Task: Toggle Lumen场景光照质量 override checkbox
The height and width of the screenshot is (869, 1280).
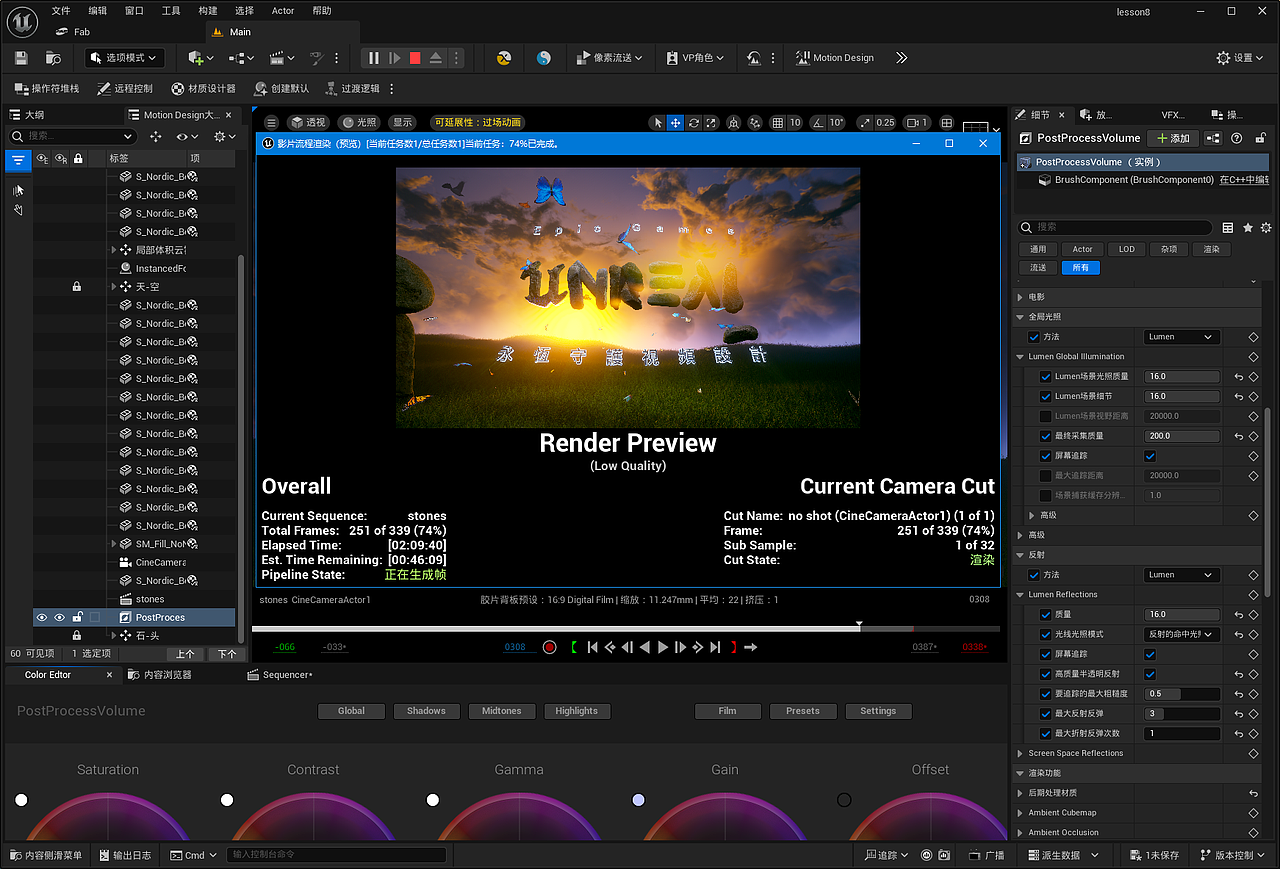Action: tap(1046, 377)
